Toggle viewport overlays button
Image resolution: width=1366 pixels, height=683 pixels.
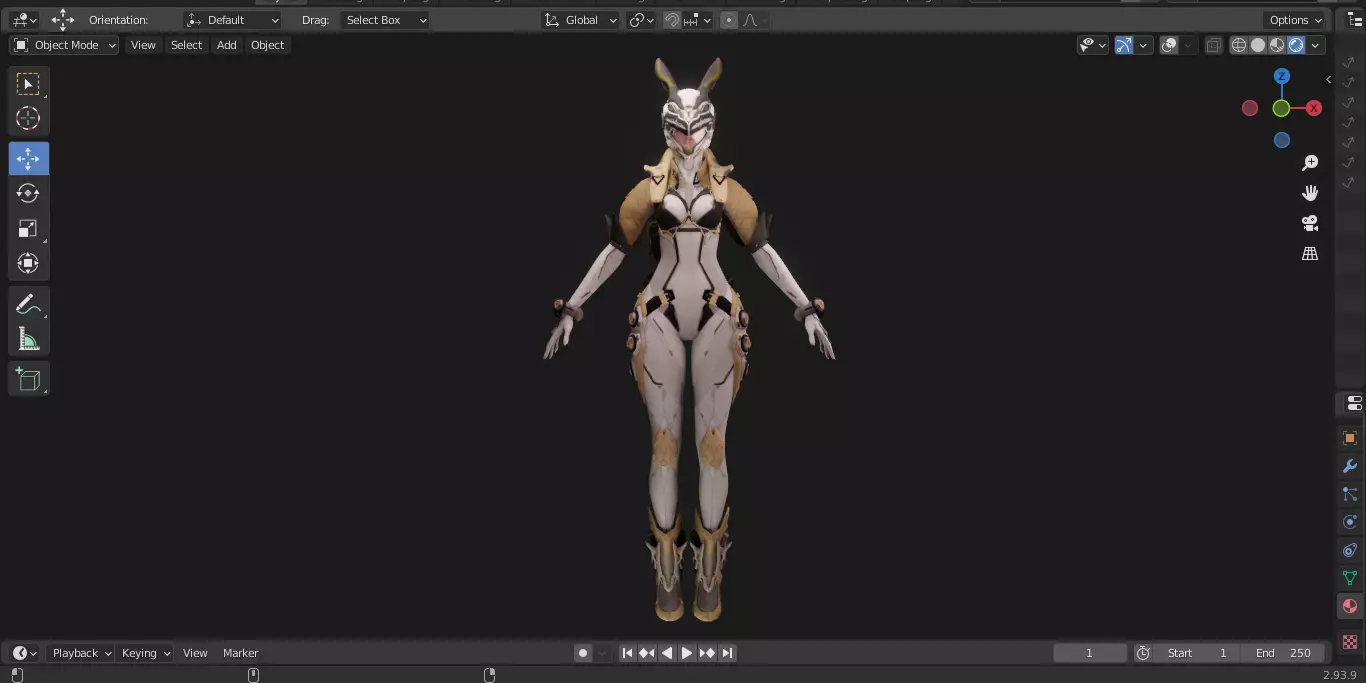[1169, 45]
